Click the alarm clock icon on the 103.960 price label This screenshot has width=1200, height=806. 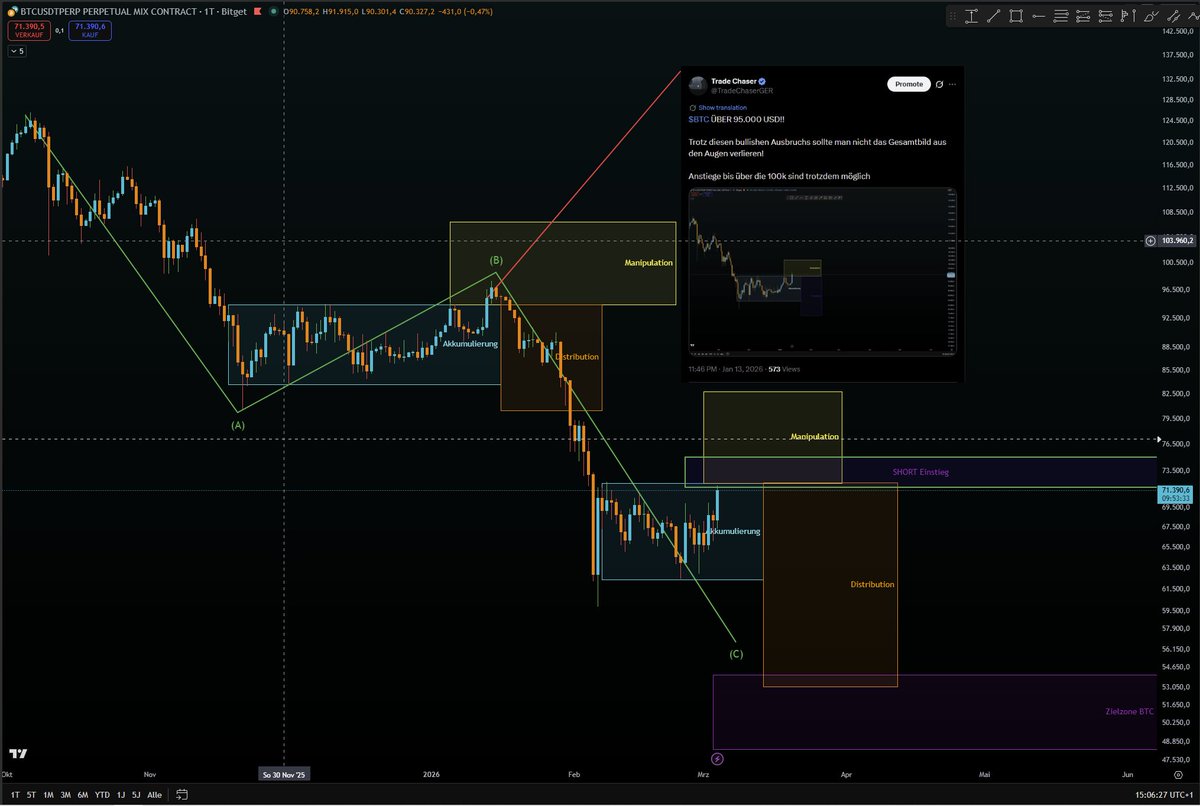click(x=1152, y=241)
